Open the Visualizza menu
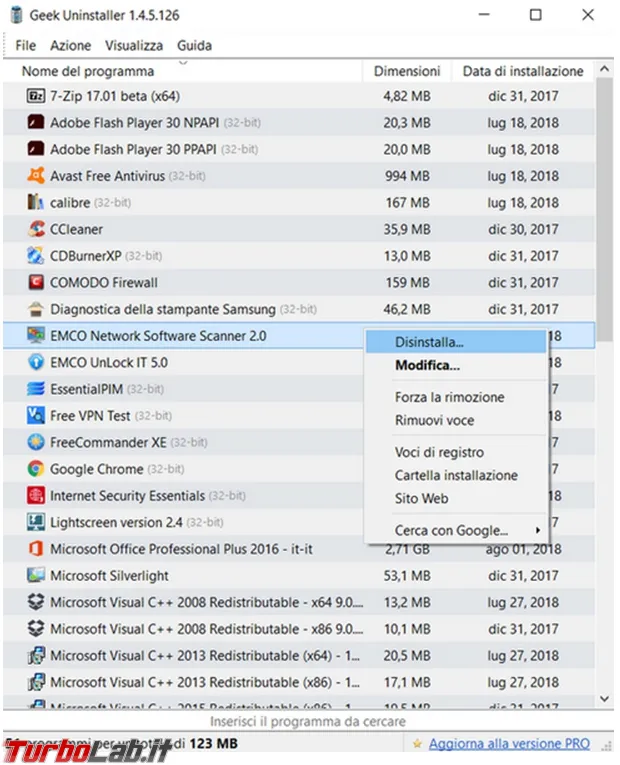The width and height of the screenshot is (620, 765). 134,45
